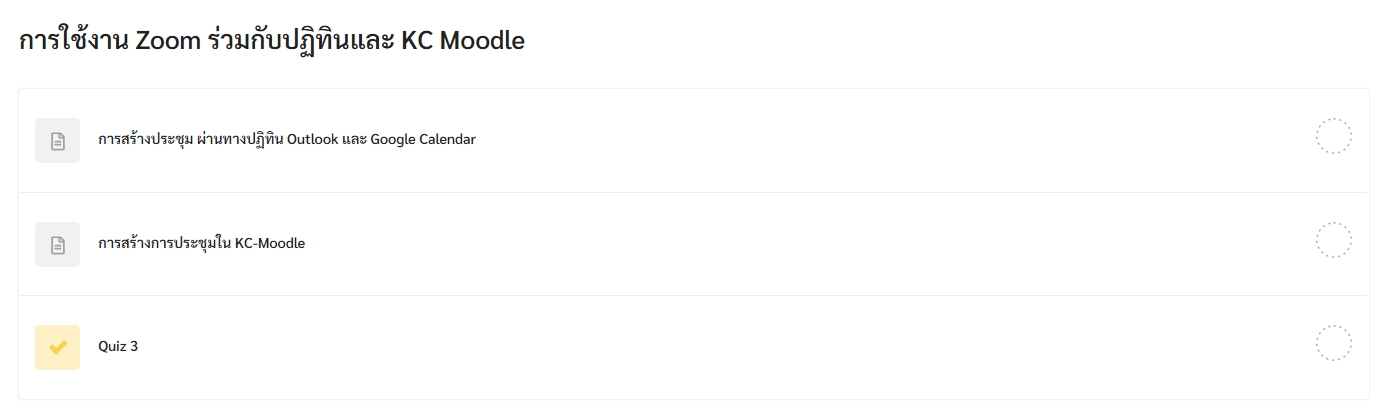Click the blank space in the Quiz 3 row
1384x414 pixels.
click(x=700, y=347)
